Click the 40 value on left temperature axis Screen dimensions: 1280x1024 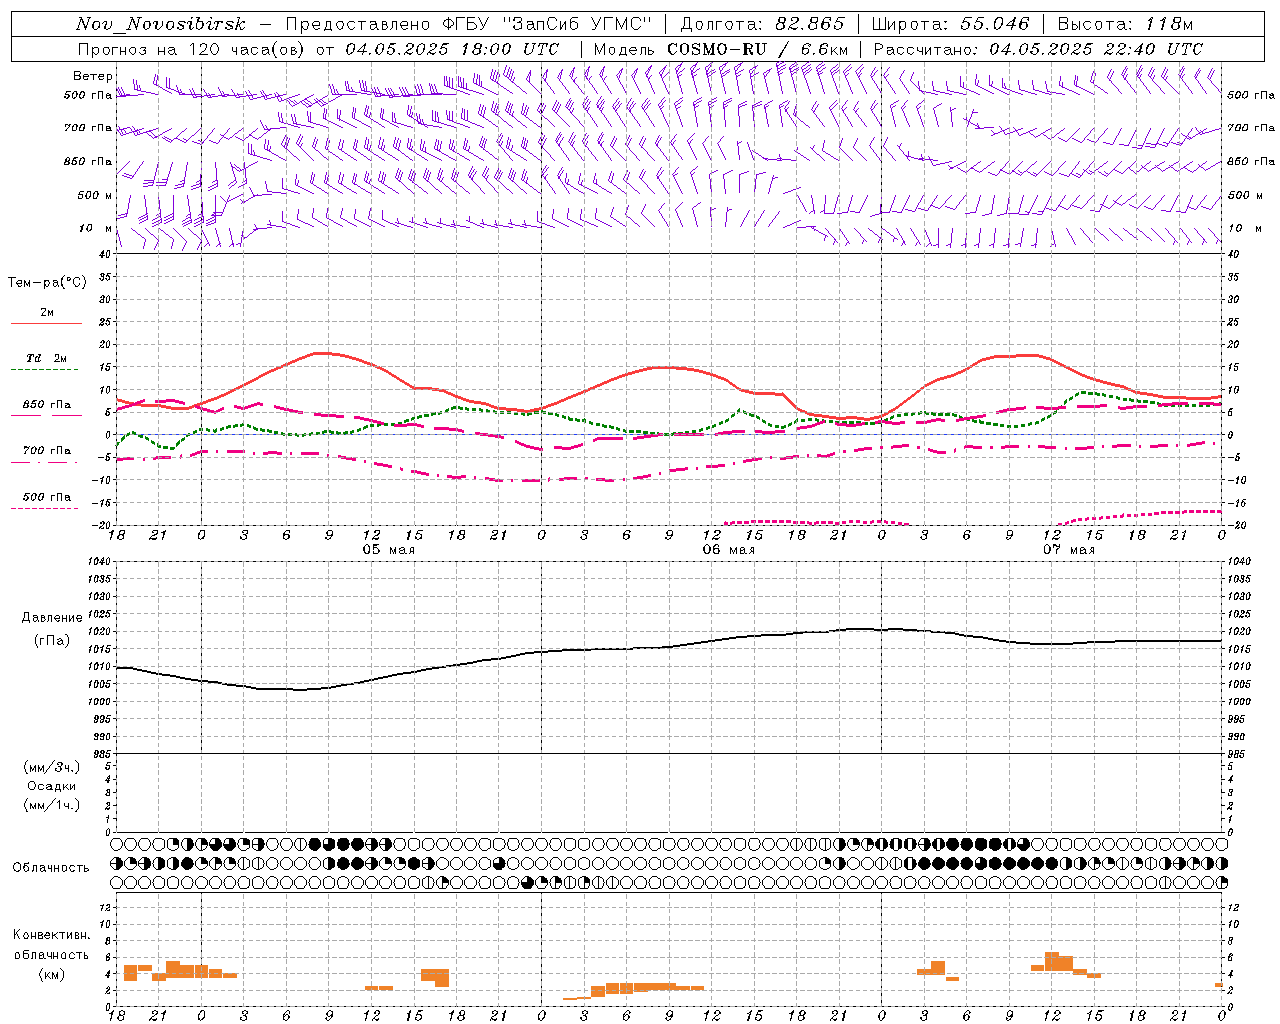(106, 254)
